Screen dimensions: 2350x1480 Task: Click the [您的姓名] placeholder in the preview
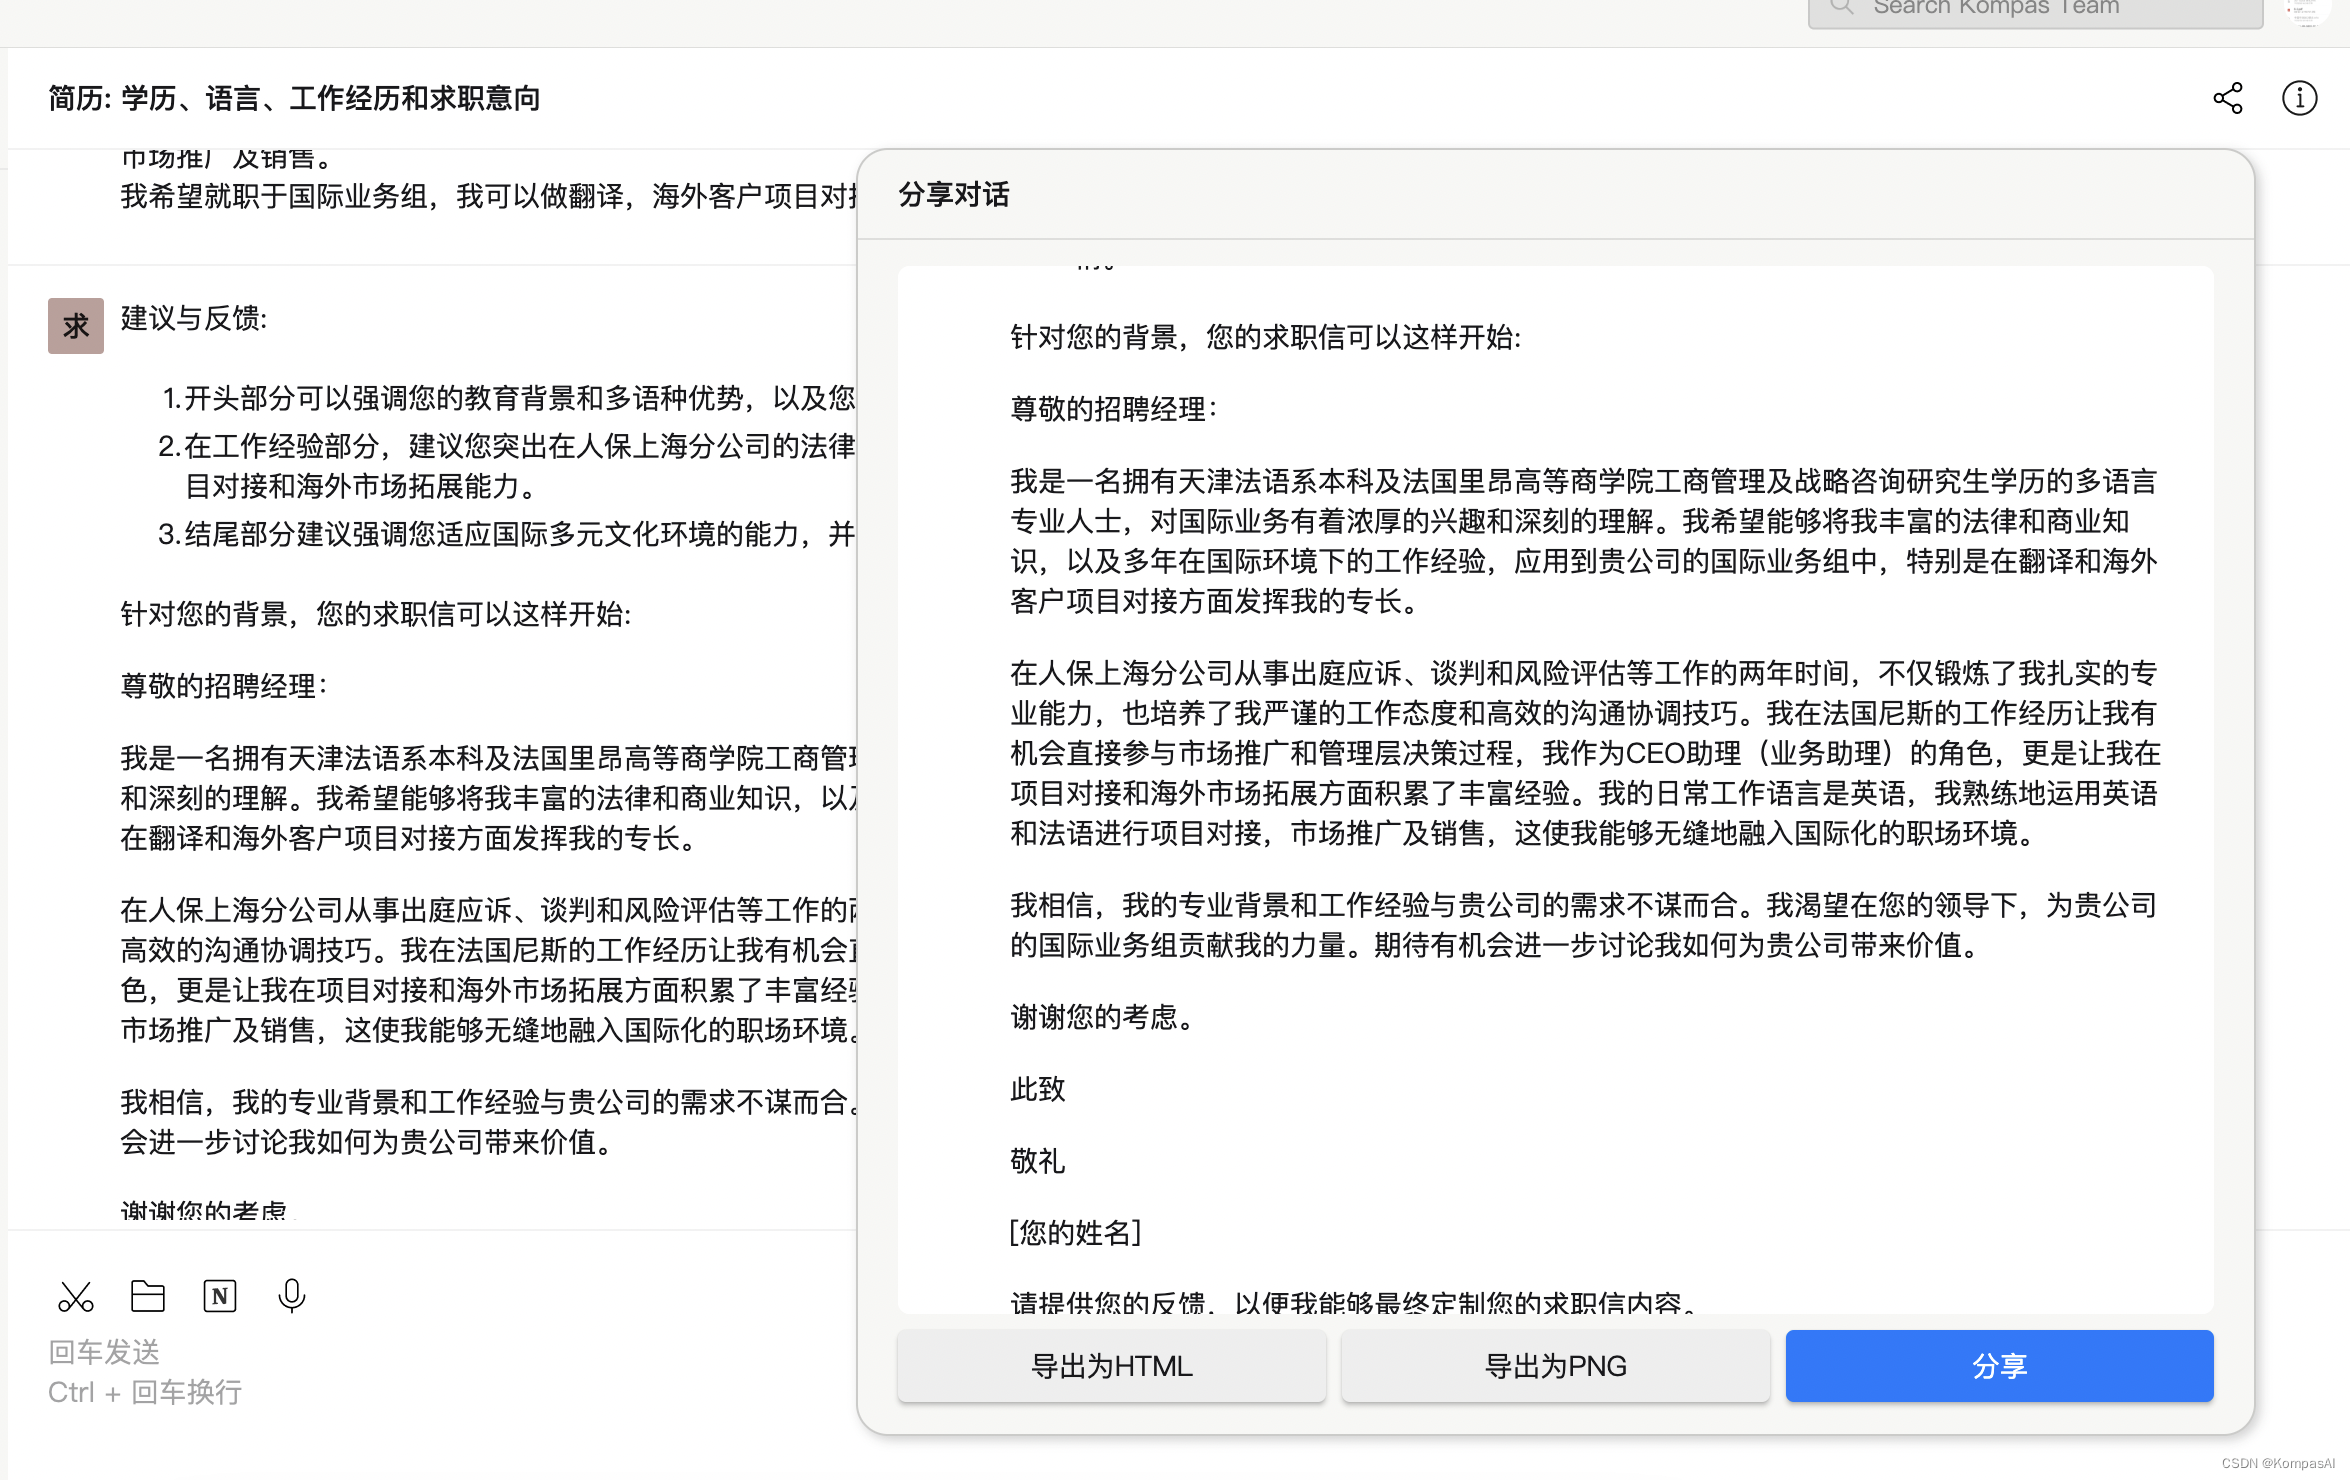[x=1075, y=1233]
